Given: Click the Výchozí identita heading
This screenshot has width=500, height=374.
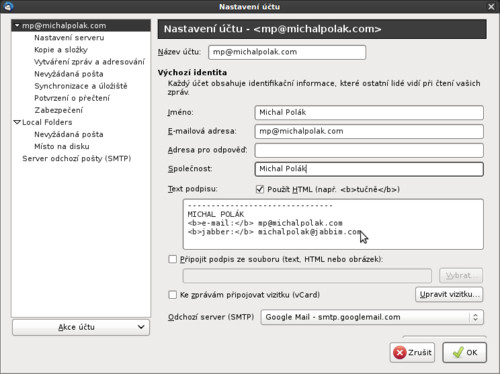Looking at the screenshot, I should pos(192,72).
